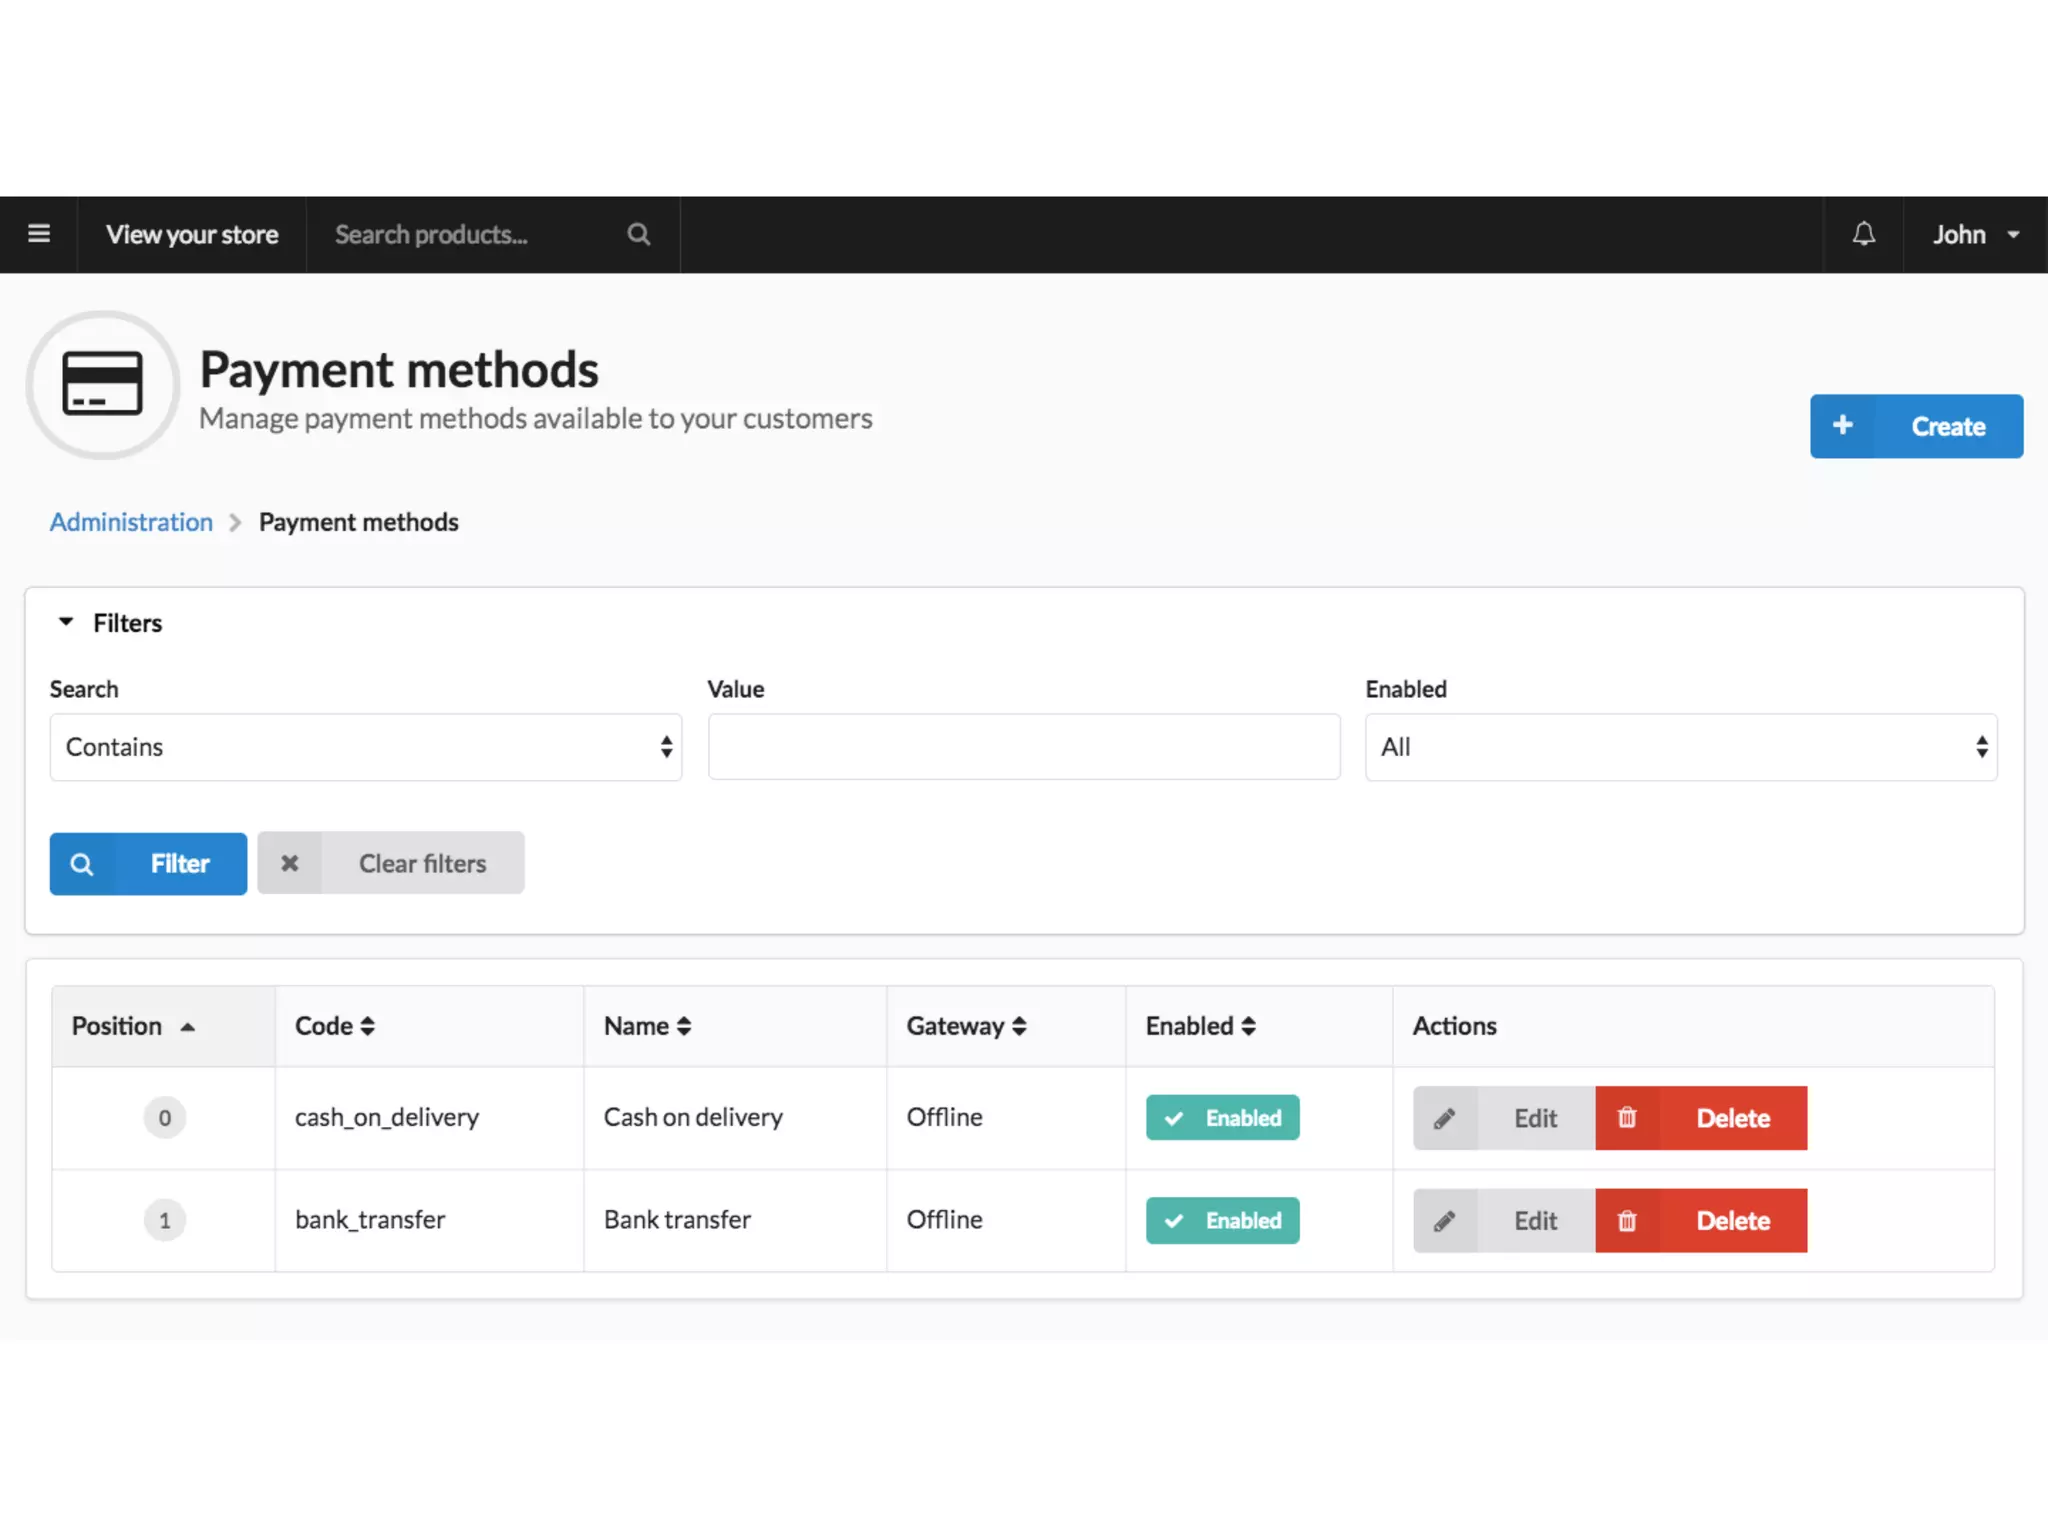The height and width of the screenshot is (1536, 2048).
Task: Open the Enabled 'All' filter dropdown
Action: click(x=1681, y=747)
